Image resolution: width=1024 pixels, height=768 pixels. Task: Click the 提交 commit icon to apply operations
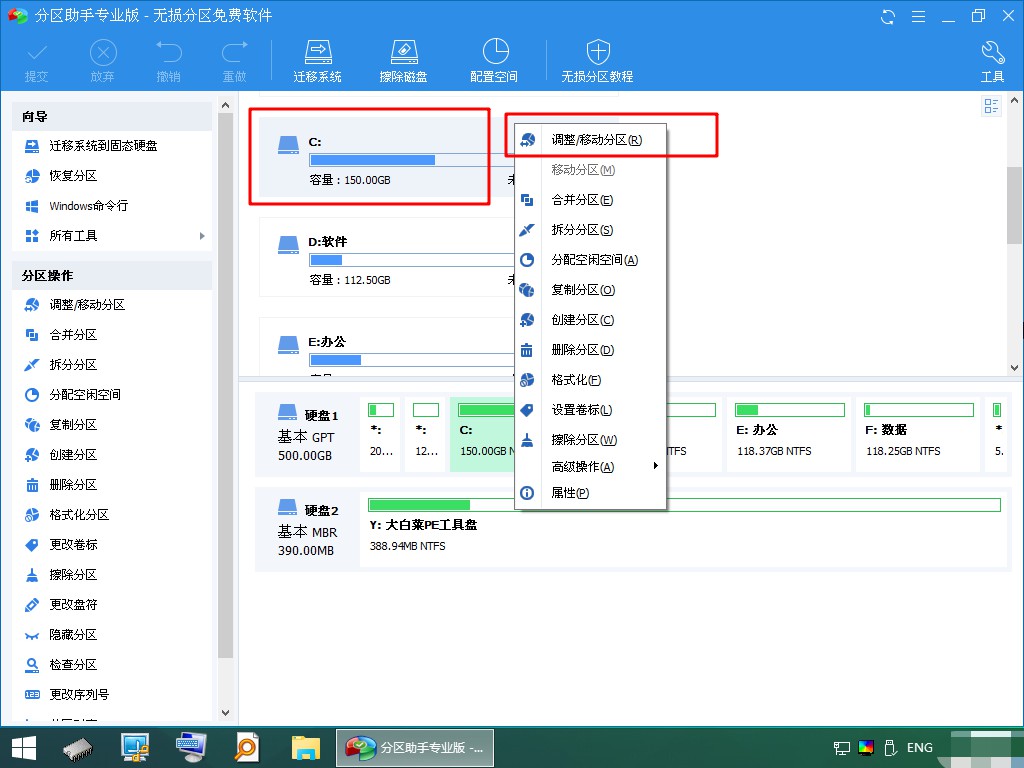click(36, 57)
